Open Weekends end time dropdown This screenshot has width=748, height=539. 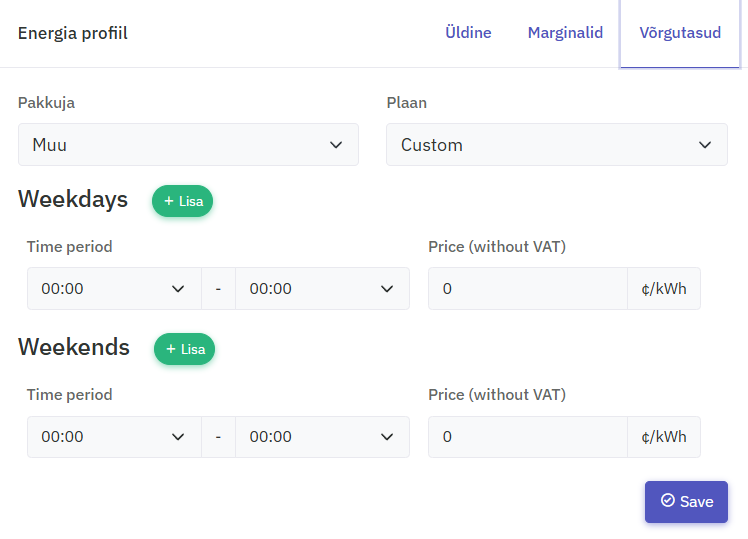click(322, 437)
